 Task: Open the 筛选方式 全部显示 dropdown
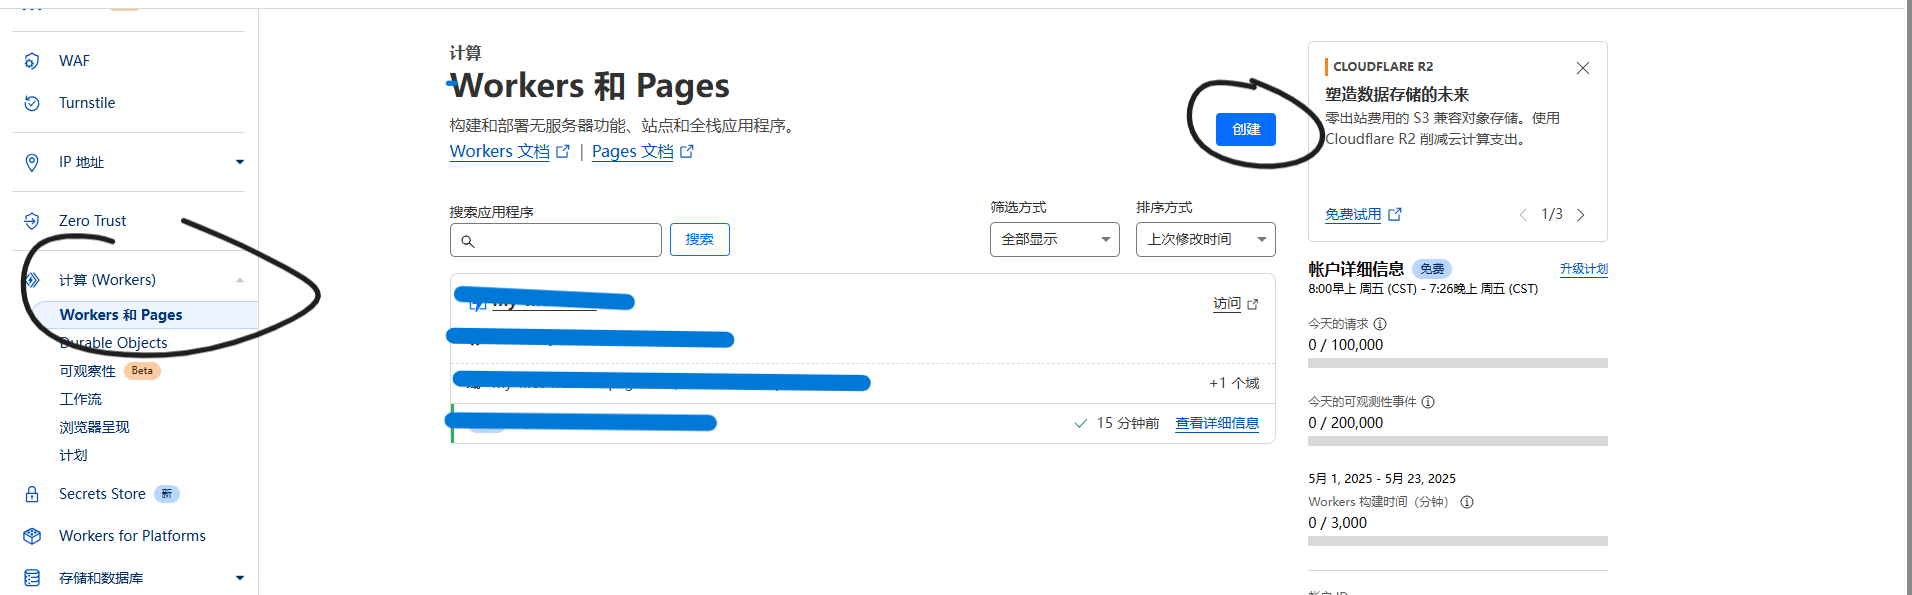click(1054, 239)
